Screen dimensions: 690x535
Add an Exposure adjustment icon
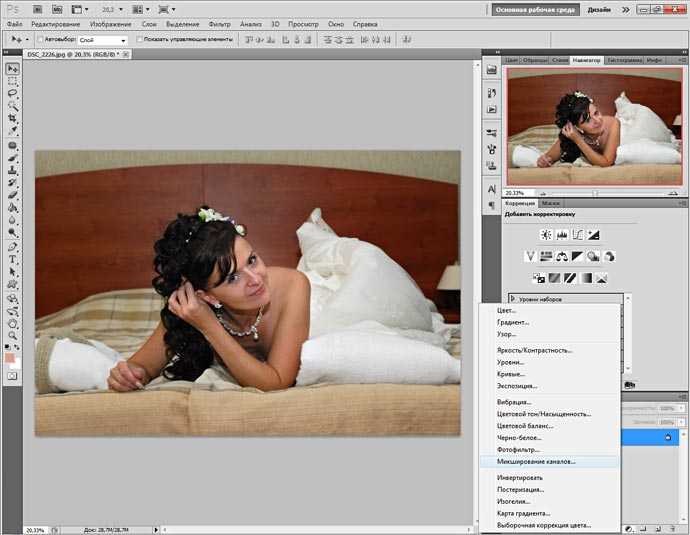[593, 235]
